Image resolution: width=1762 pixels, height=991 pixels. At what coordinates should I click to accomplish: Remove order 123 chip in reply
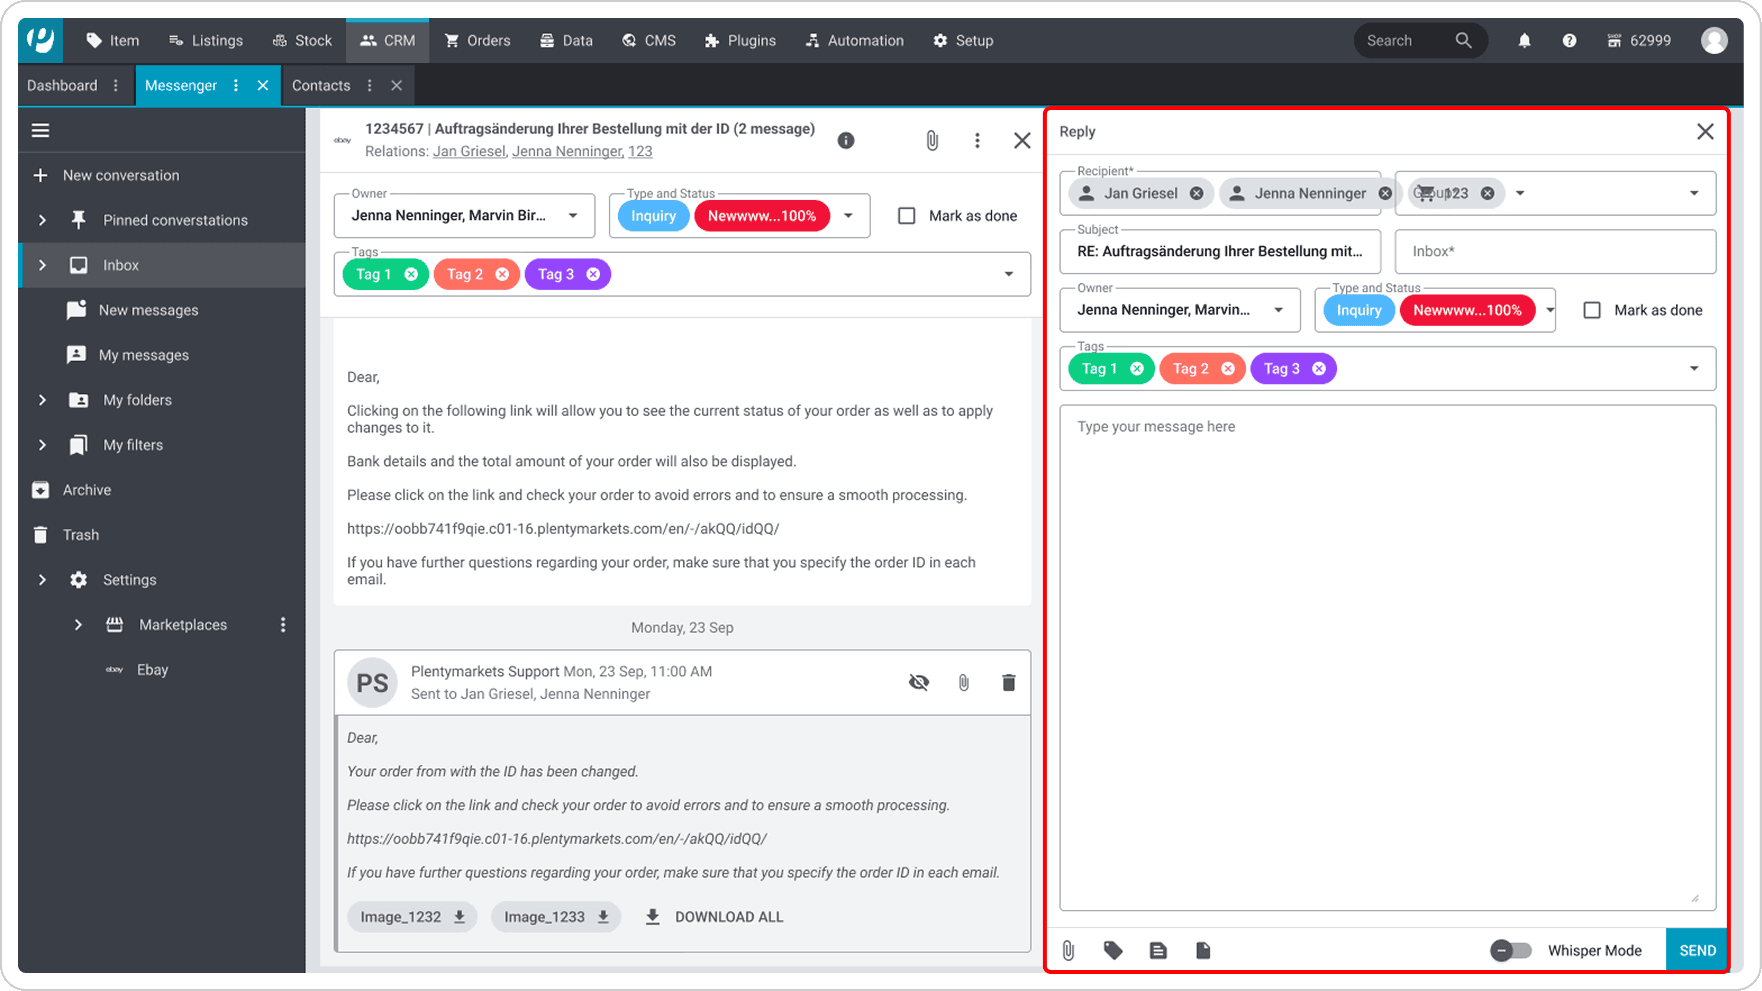[x=1487, y=193]
